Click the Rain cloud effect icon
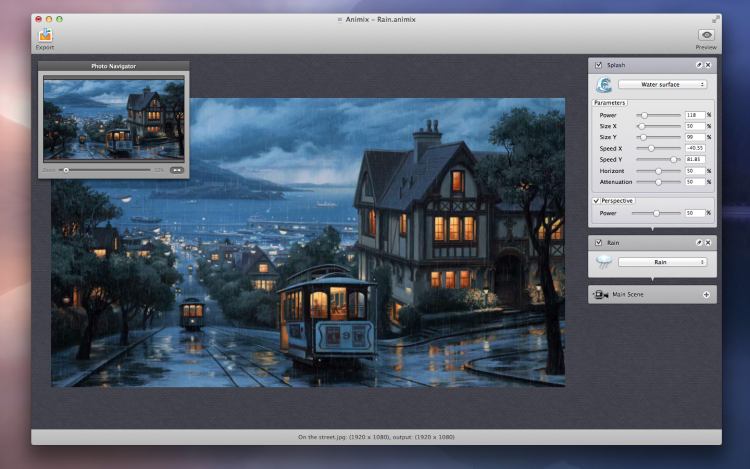The image size is (750, 469). click(x=604, y=262)
